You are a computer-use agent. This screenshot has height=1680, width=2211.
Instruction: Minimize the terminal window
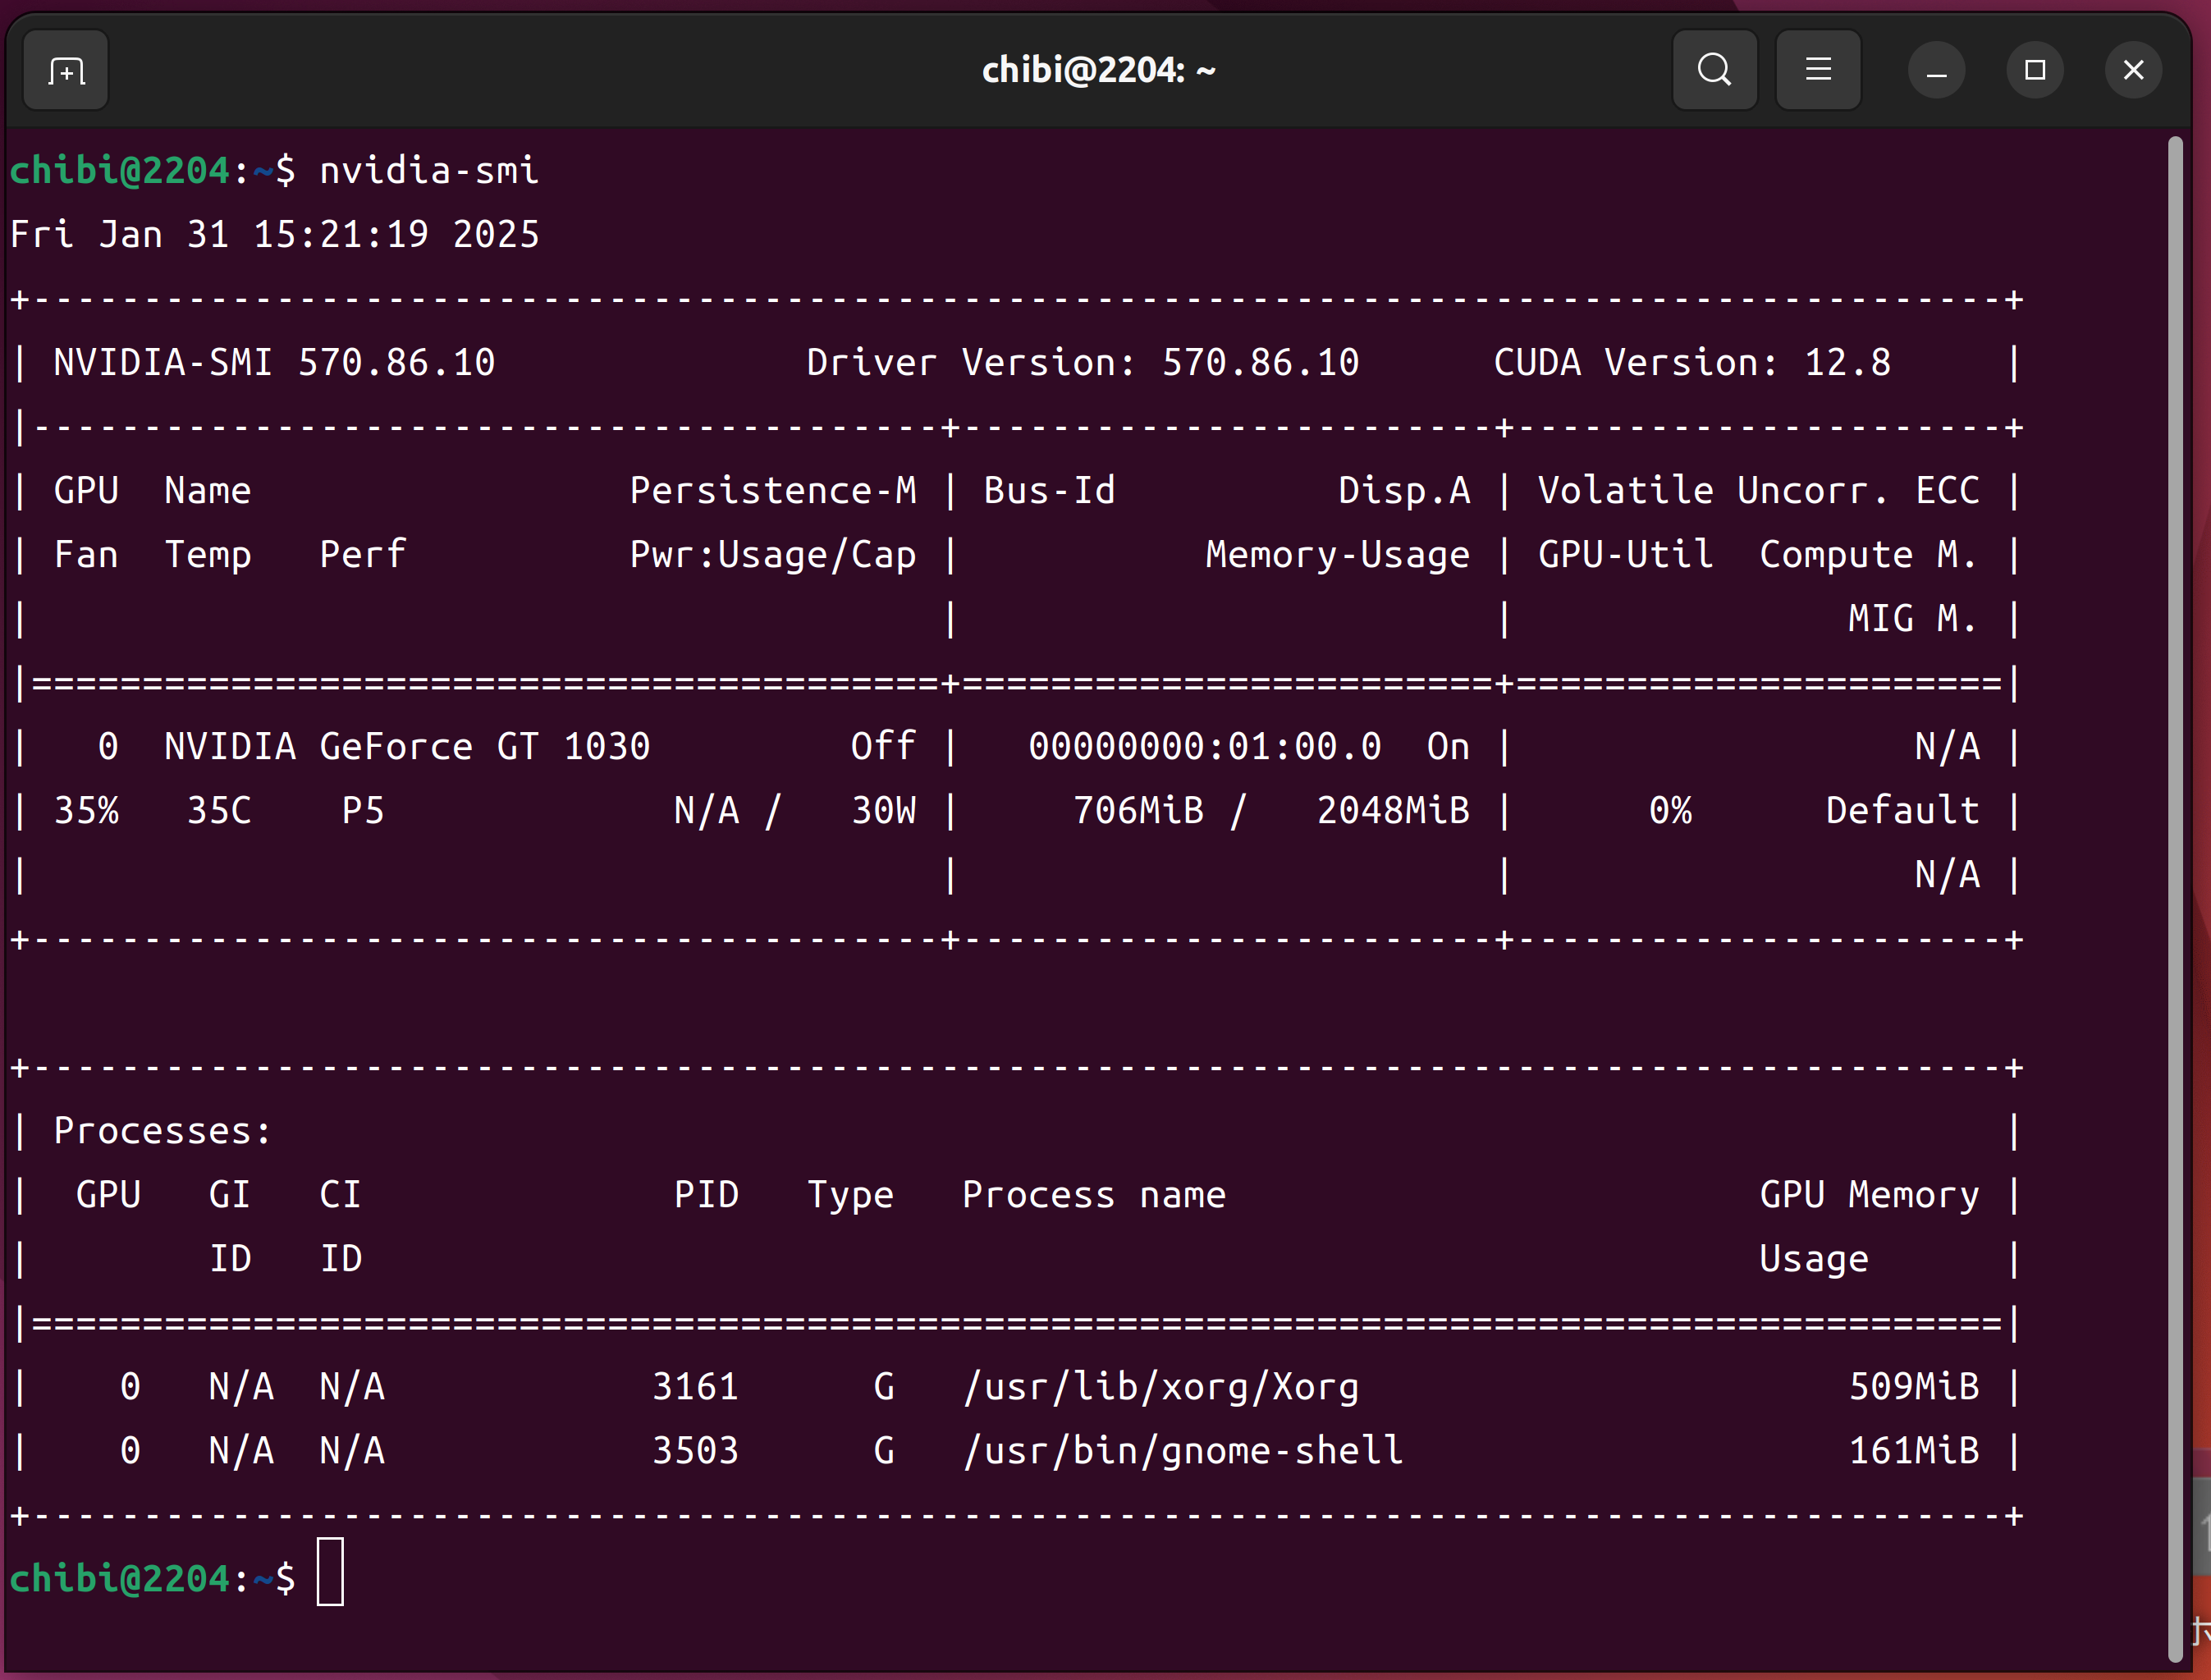1936,71
